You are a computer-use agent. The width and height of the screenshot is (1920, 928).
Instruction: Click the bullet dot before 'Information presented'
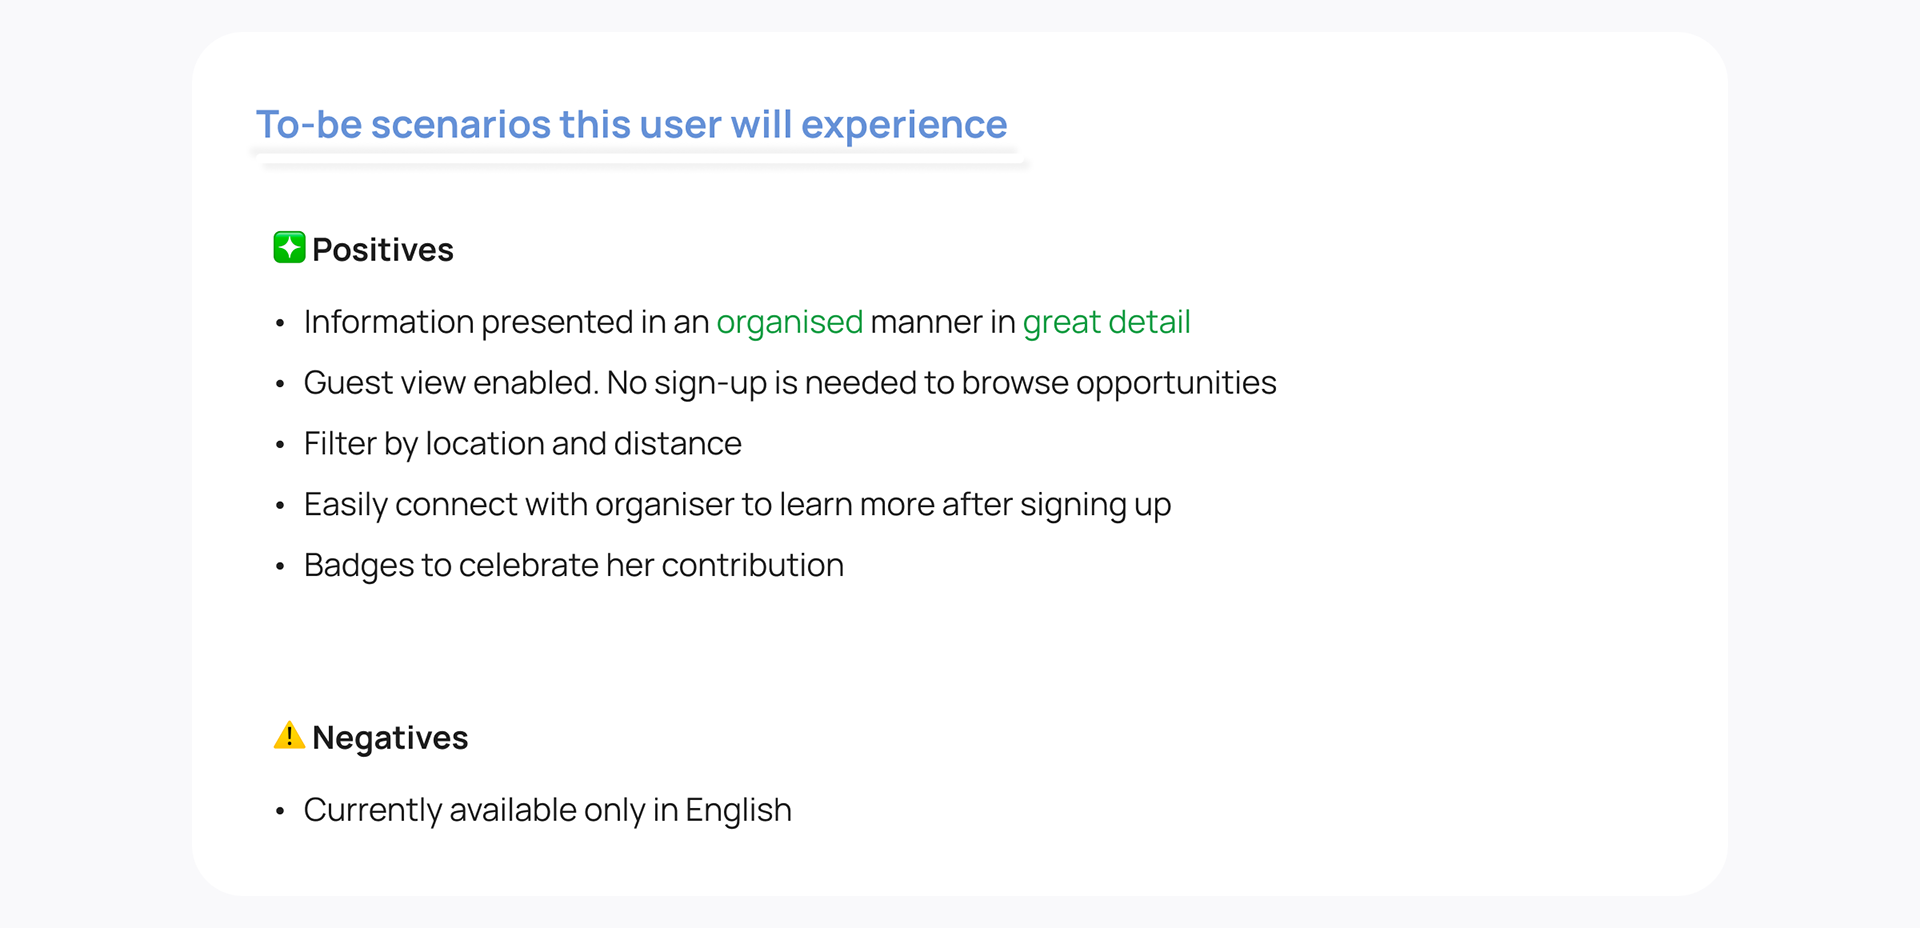(280, 323)
